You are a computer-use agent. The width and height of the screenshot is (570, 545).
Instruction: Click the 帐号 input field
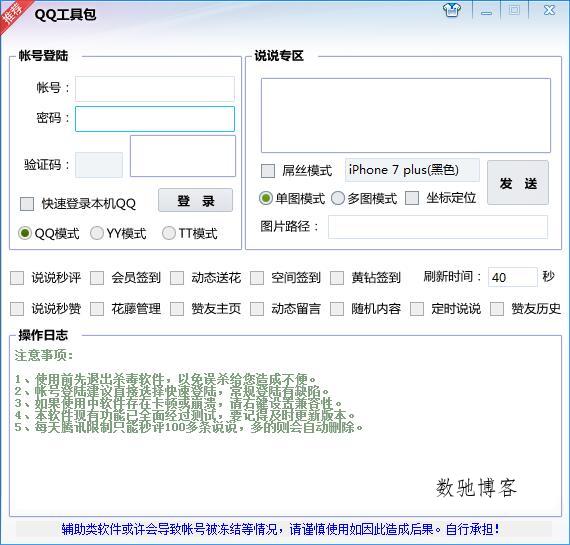155,89
